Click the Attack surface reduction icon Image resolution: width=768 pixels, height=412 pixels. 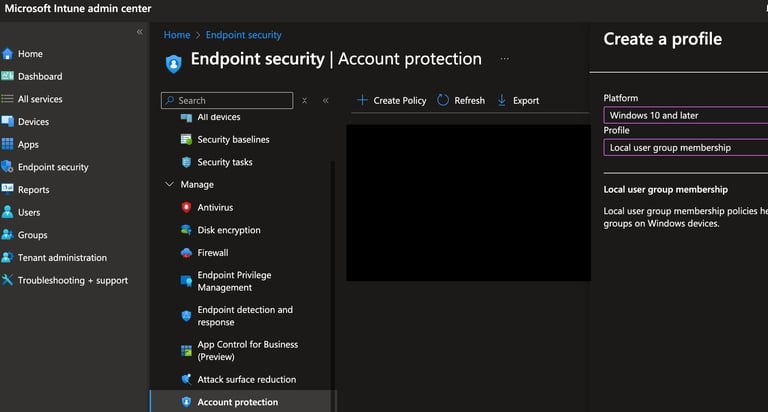[x=186, y=379]
